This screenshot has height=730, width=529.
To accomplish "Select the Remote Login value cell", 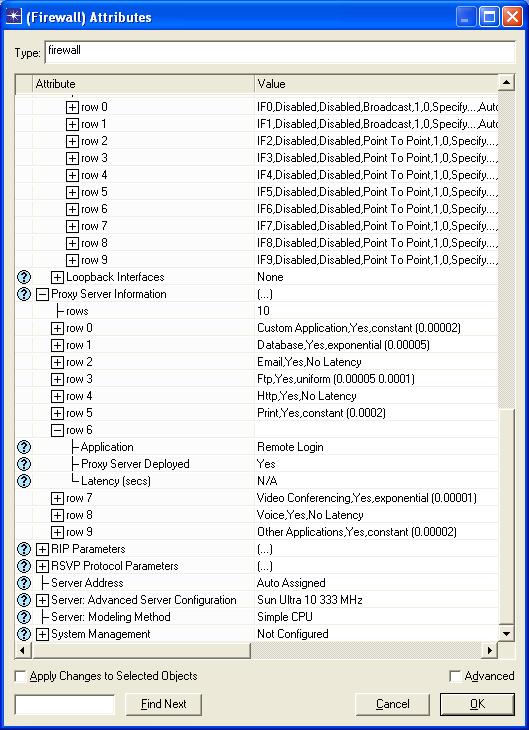I will pyautogui.click(x=376, y=447).
